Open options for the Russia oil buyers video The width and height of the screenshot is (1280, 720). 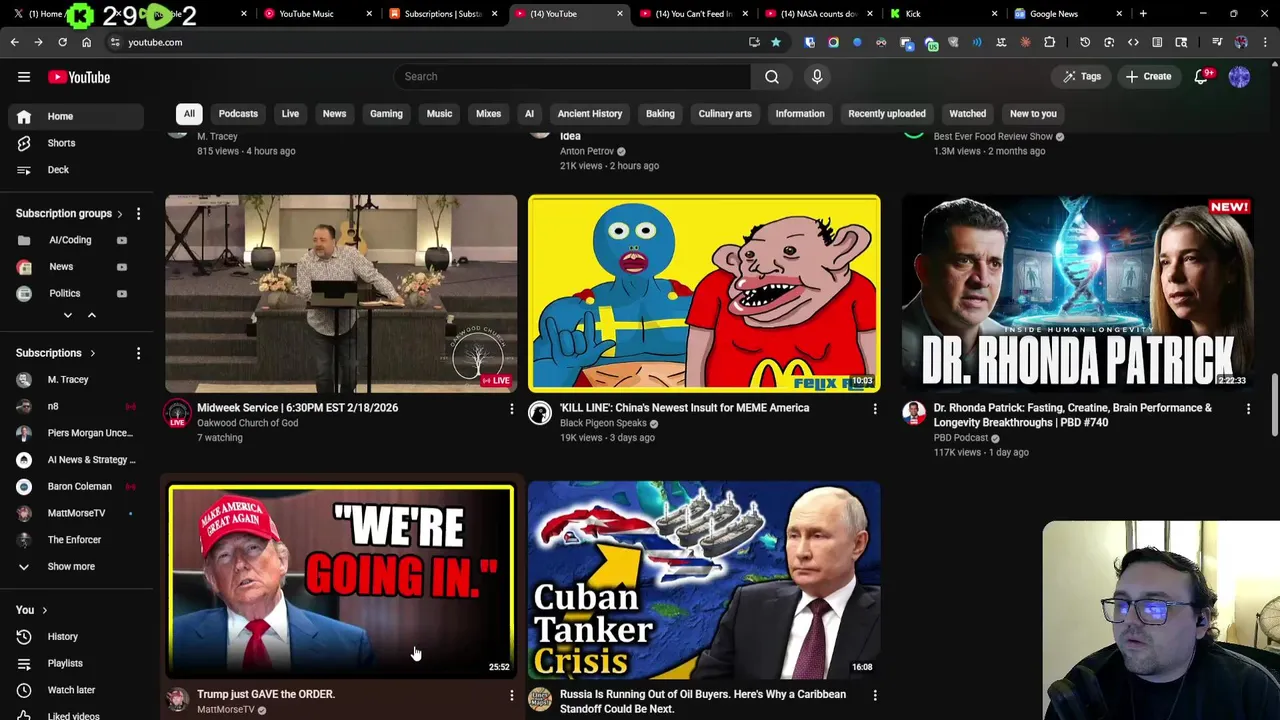[875, 694]
